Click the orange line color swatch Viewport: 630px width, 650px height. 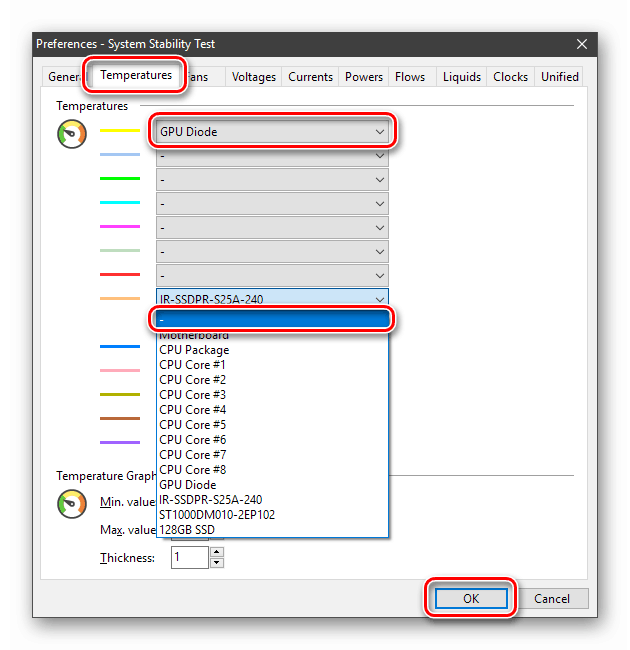pyautogui.click(x=120, y=298)
